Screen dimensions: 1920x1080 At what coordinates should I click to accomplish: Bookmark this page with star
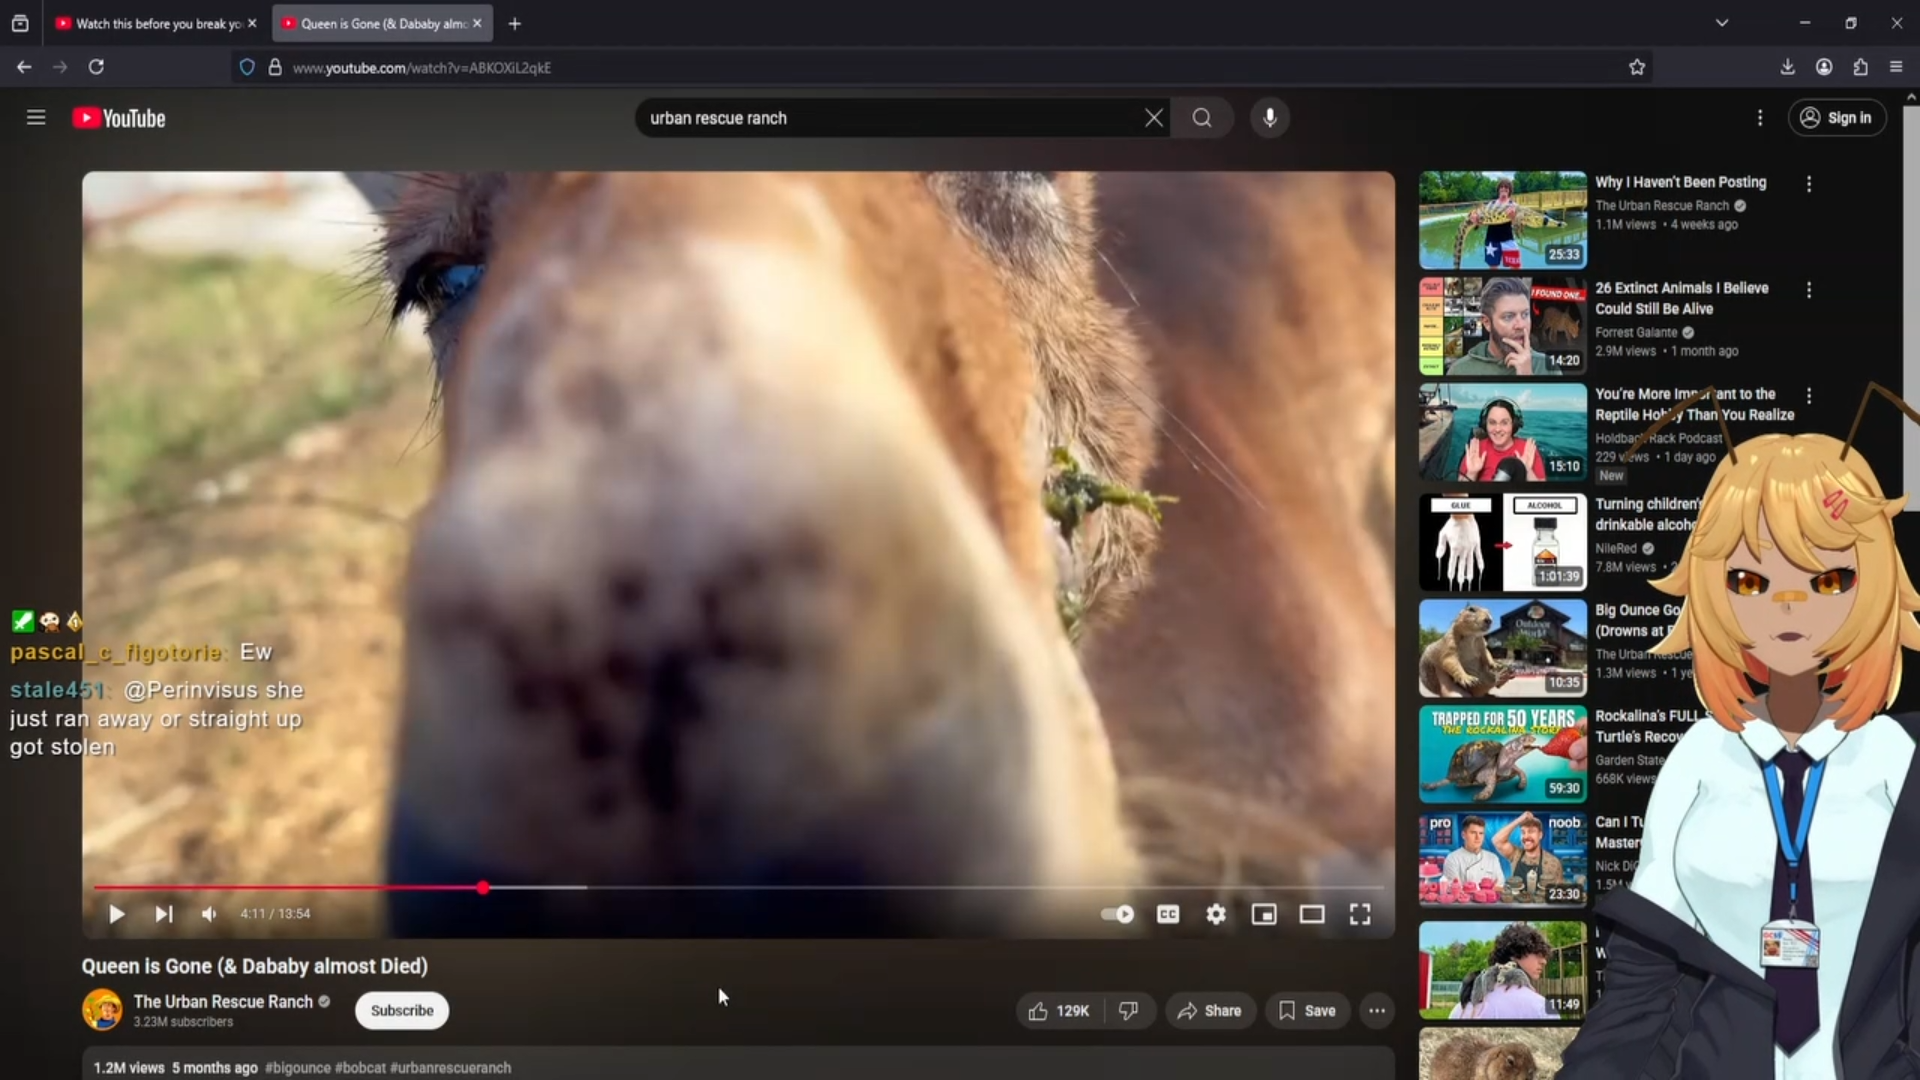click(x=1637, y=67)
